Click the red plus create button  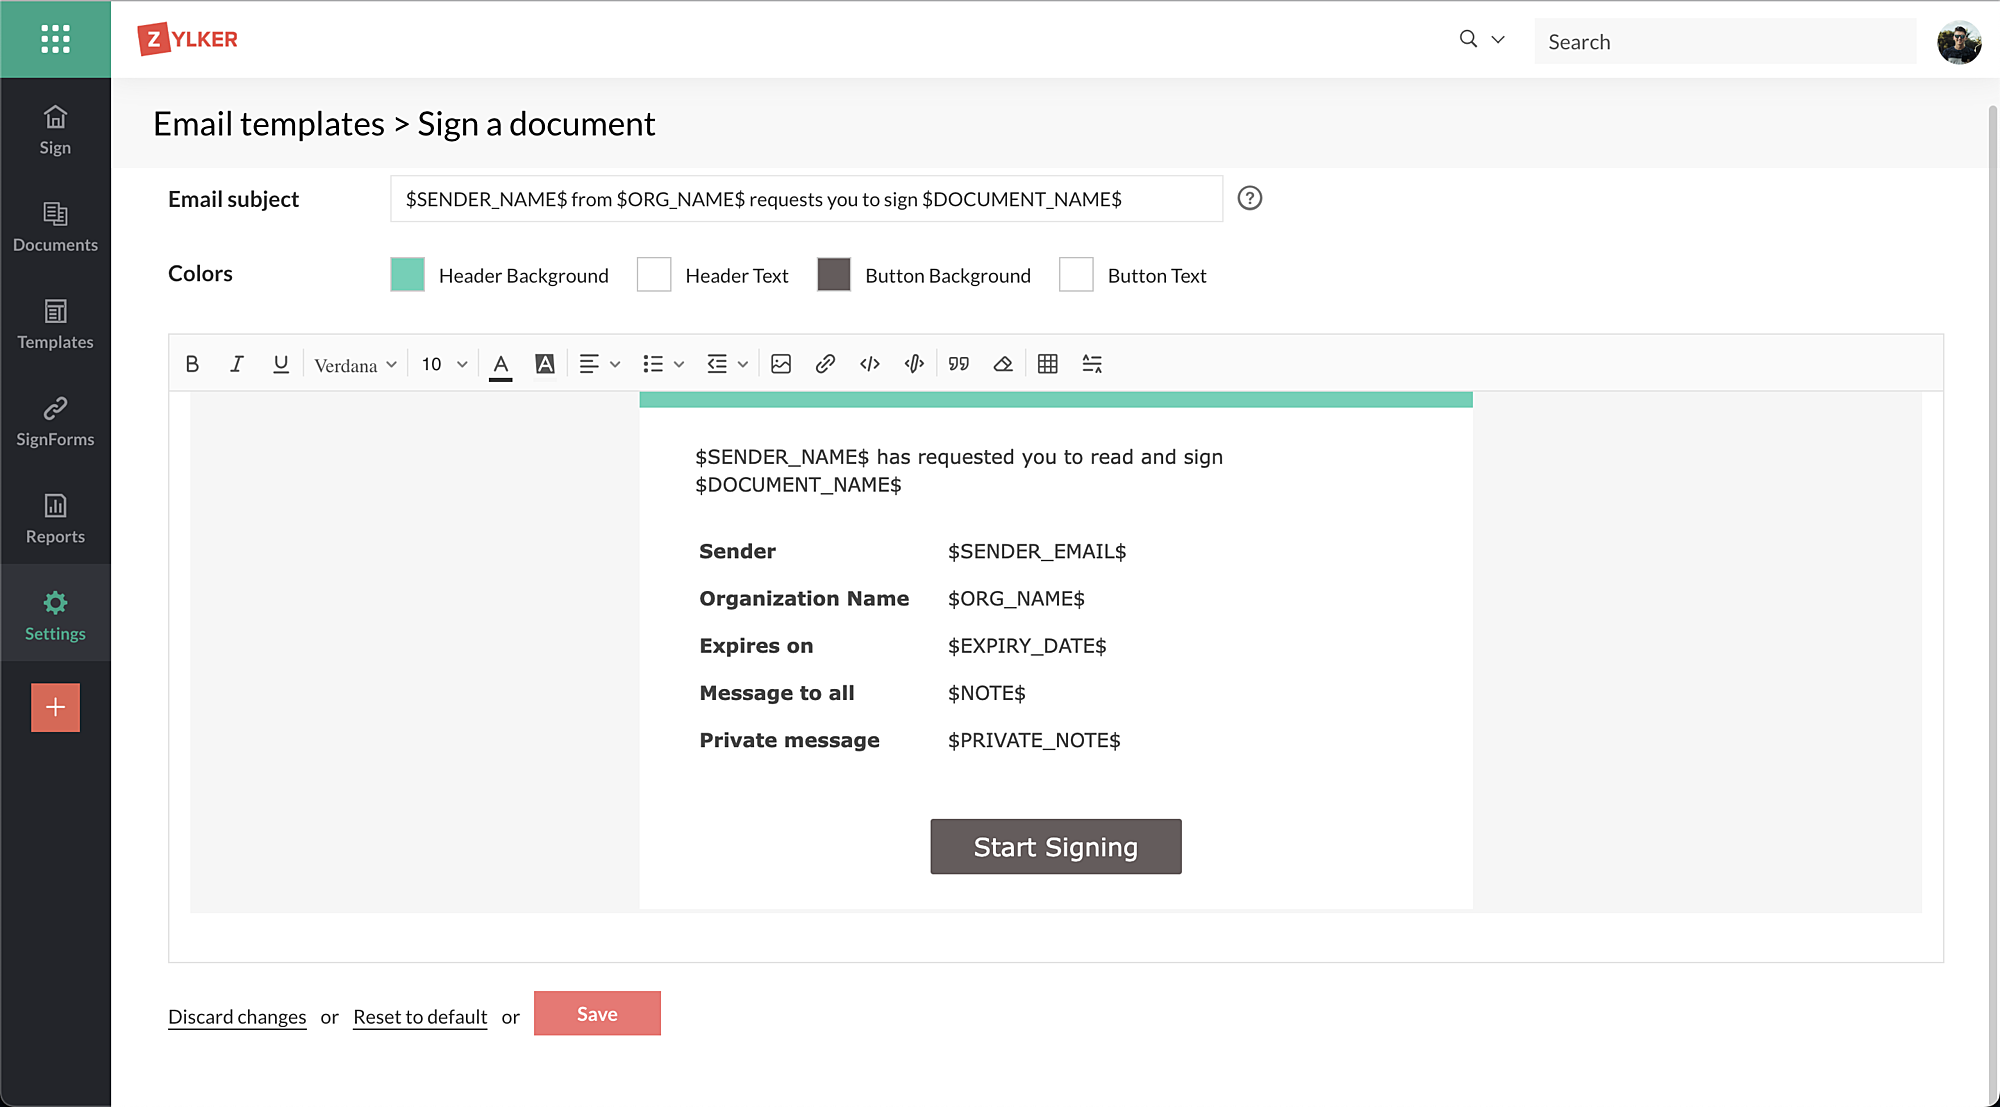pyautogui.click(x=55, y=708)
